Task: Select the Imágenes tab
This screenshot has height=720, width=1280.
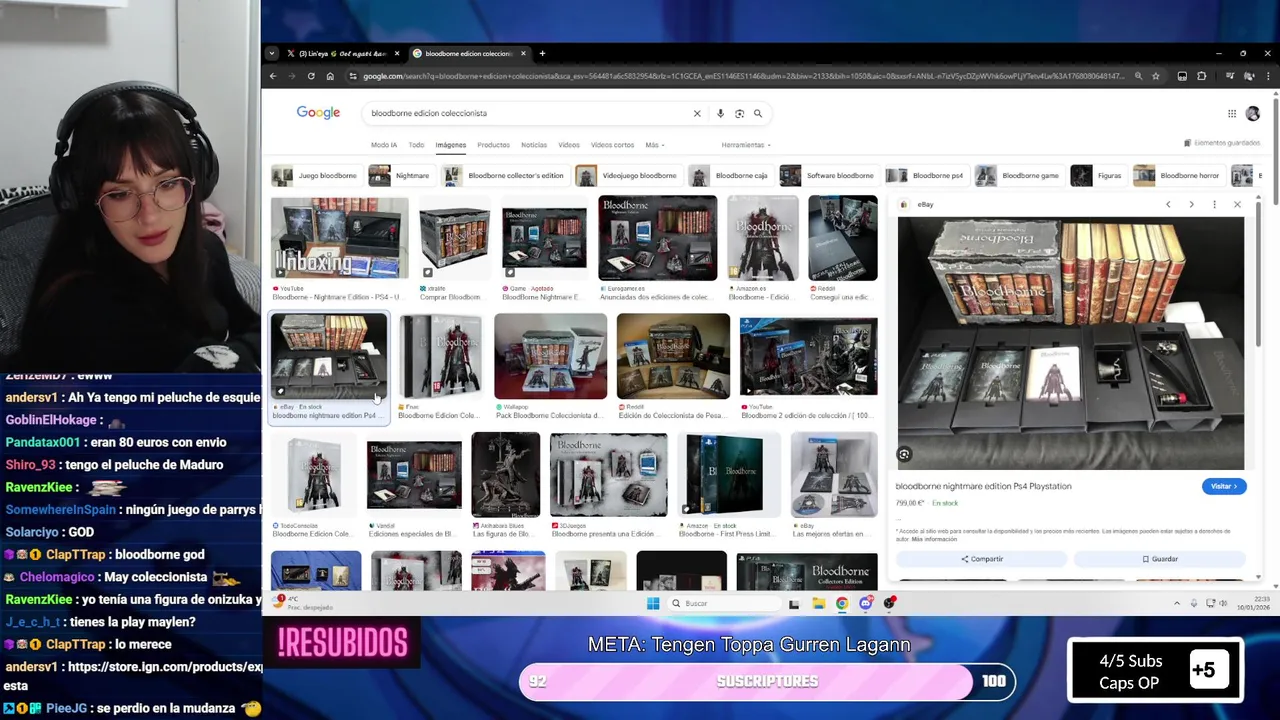Action: [451, 145]
